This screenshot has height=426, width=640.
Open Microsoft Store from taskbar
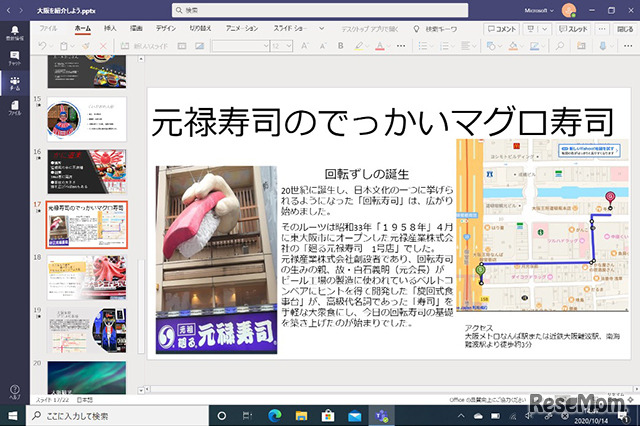[328, 416]
